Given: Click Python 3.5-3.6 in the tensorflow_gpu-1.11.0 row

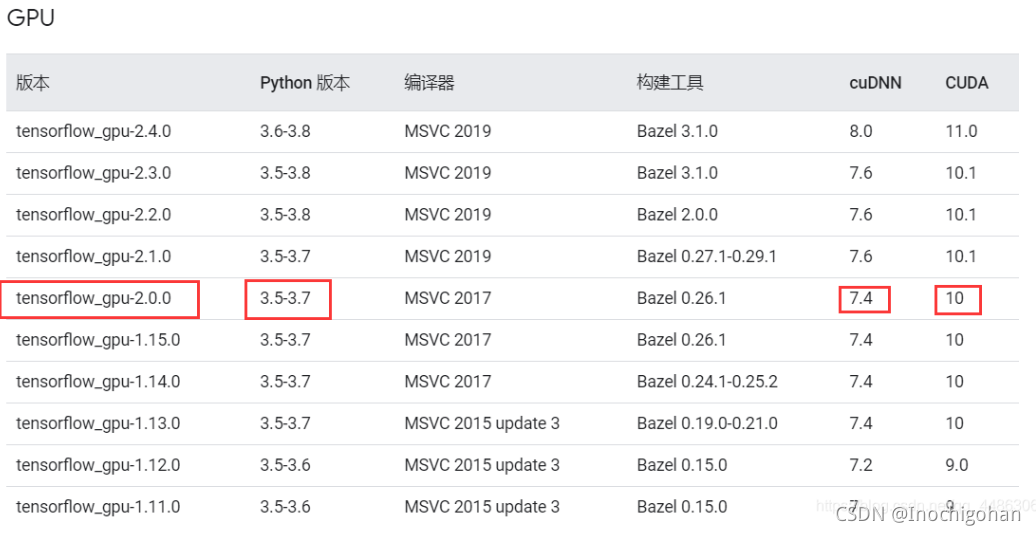Looking at the screenshot, I should click(x=285, y=507).
